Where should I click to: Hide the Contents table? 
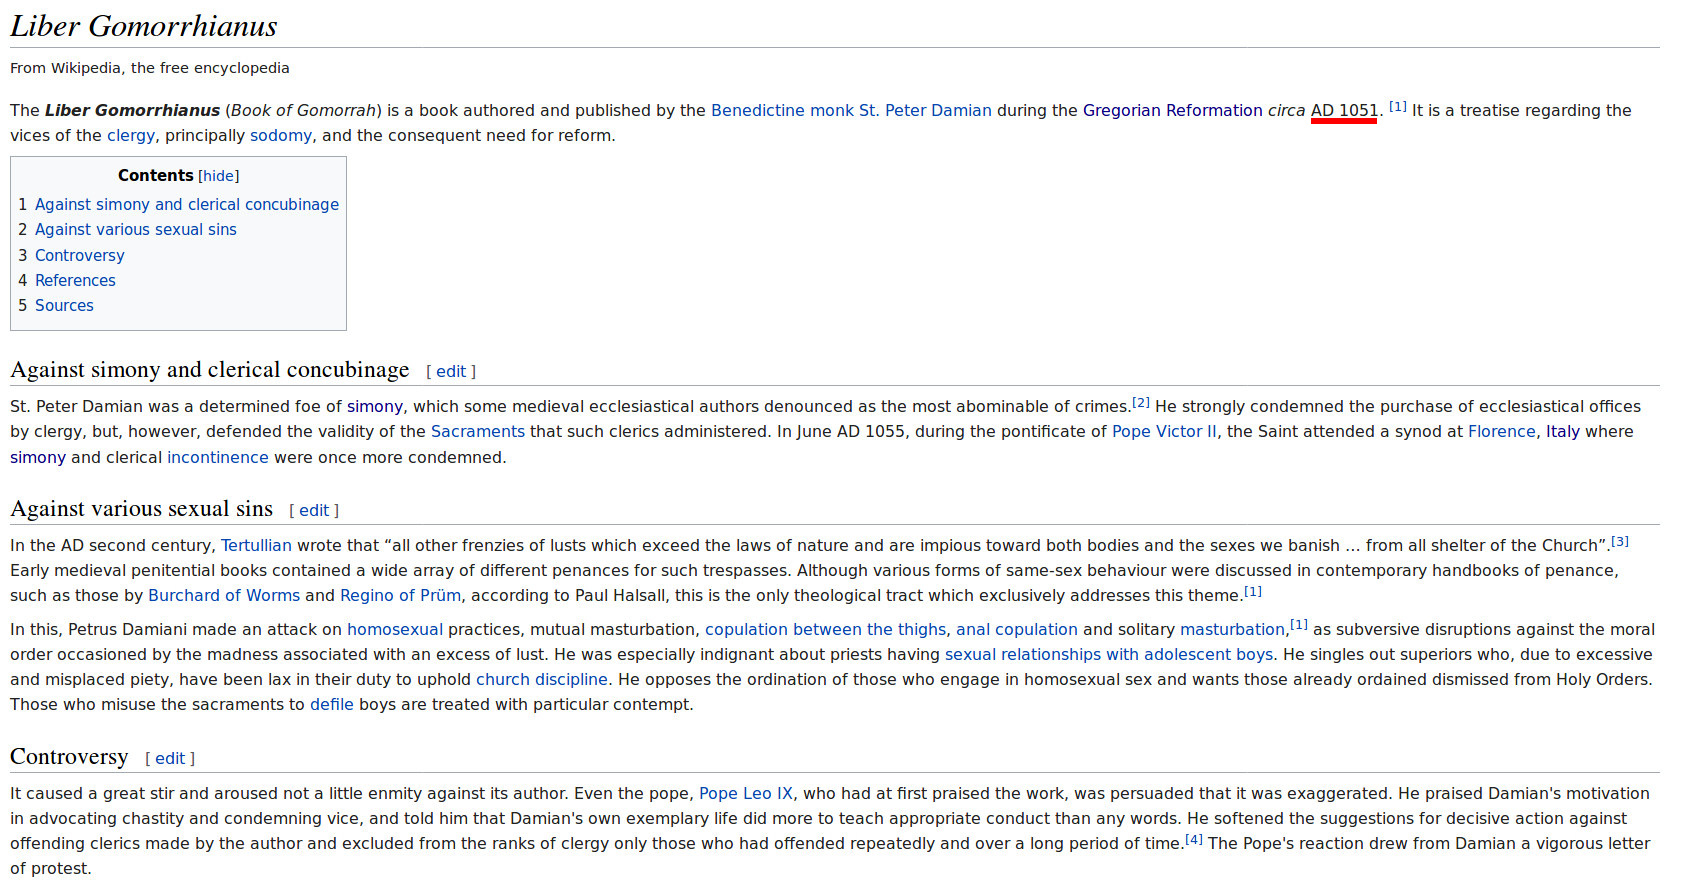coord(218,176)
